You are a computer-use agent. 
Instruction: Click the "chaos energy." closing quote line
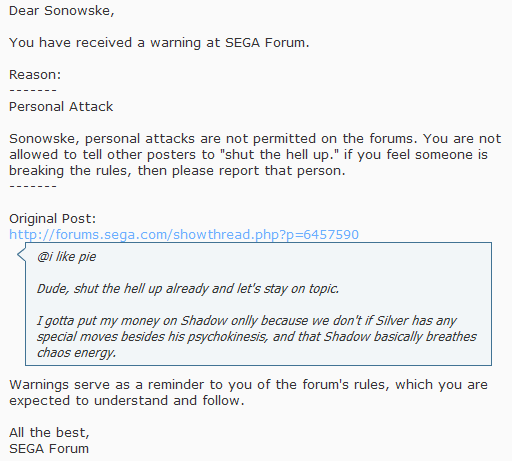76,353
